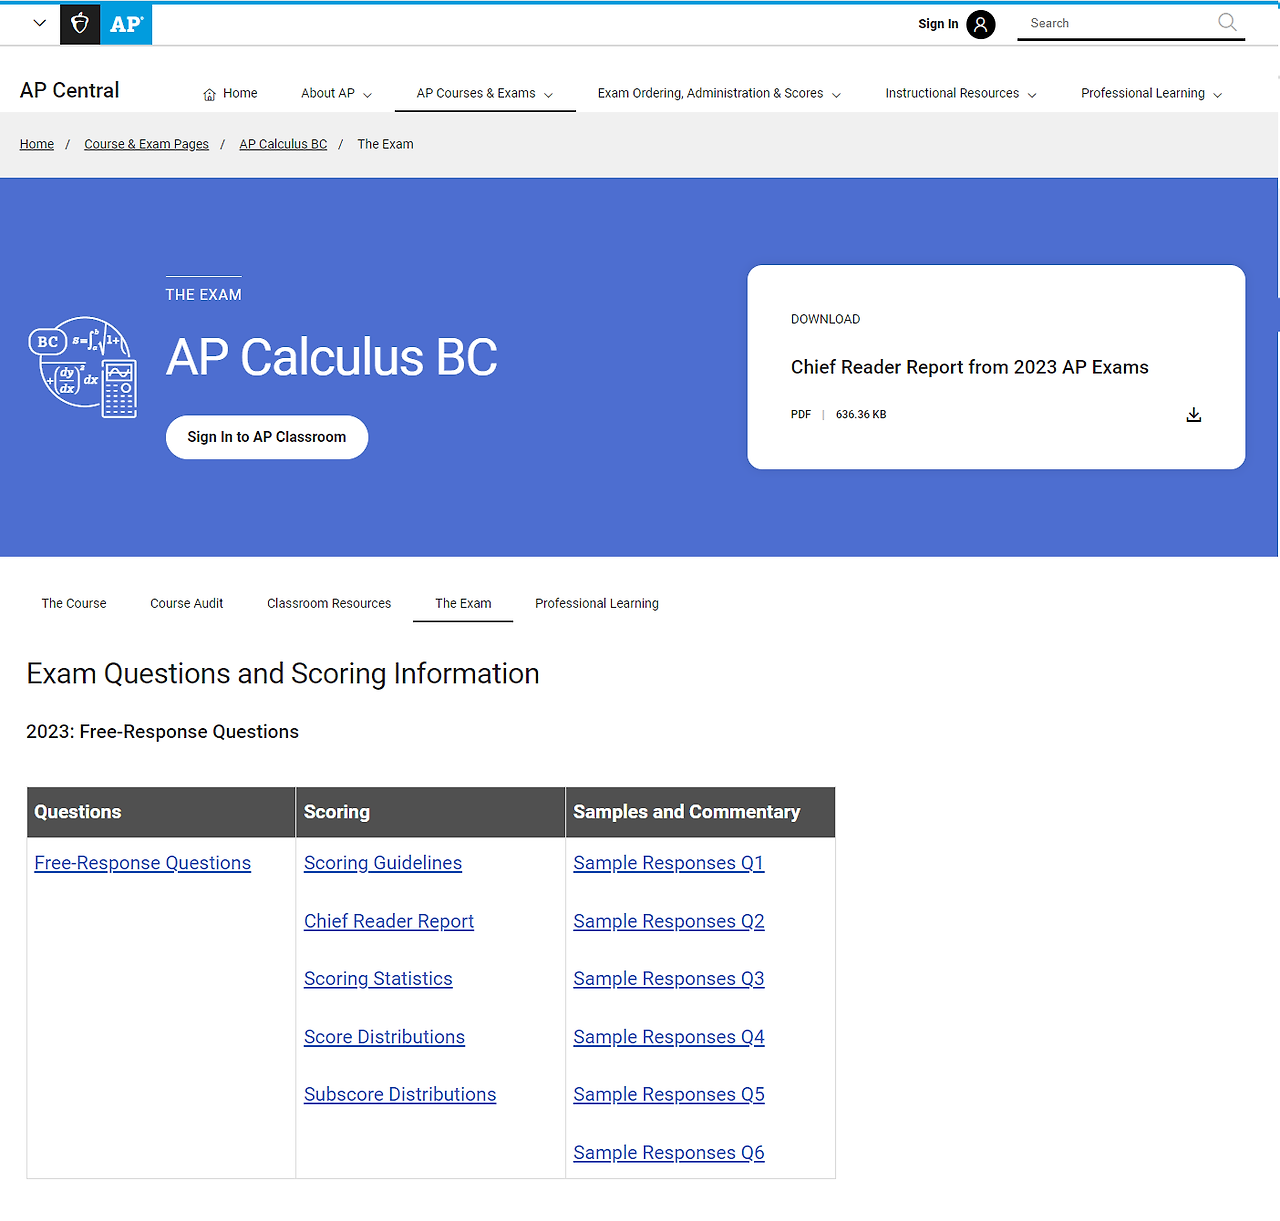Viewport: 1280px width, 1221px height.
Task: Open Chief Reader Report from 2023 AP Exams
Action: (969, 367)
